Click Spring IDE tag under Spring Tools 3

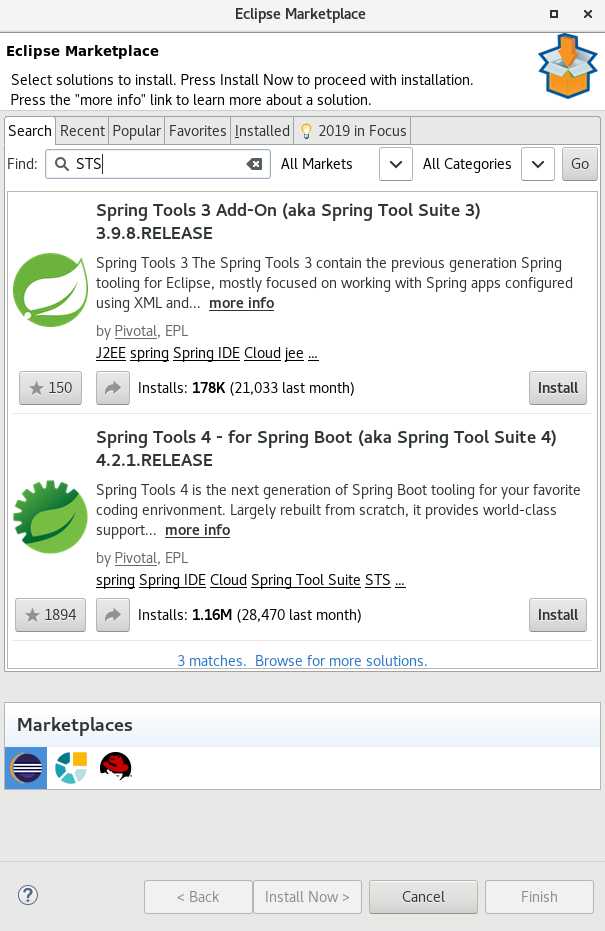click(x=206, y=353)
